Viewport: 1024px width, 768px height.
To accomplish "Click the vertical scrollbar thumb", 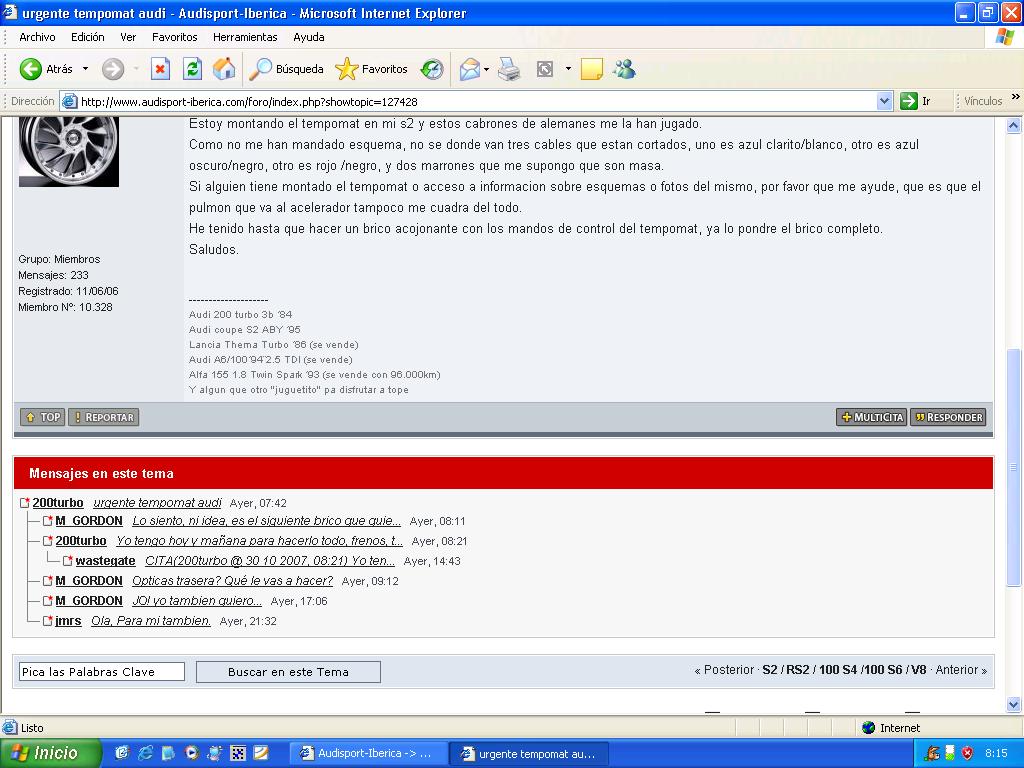I will [x=1014, y=467].
